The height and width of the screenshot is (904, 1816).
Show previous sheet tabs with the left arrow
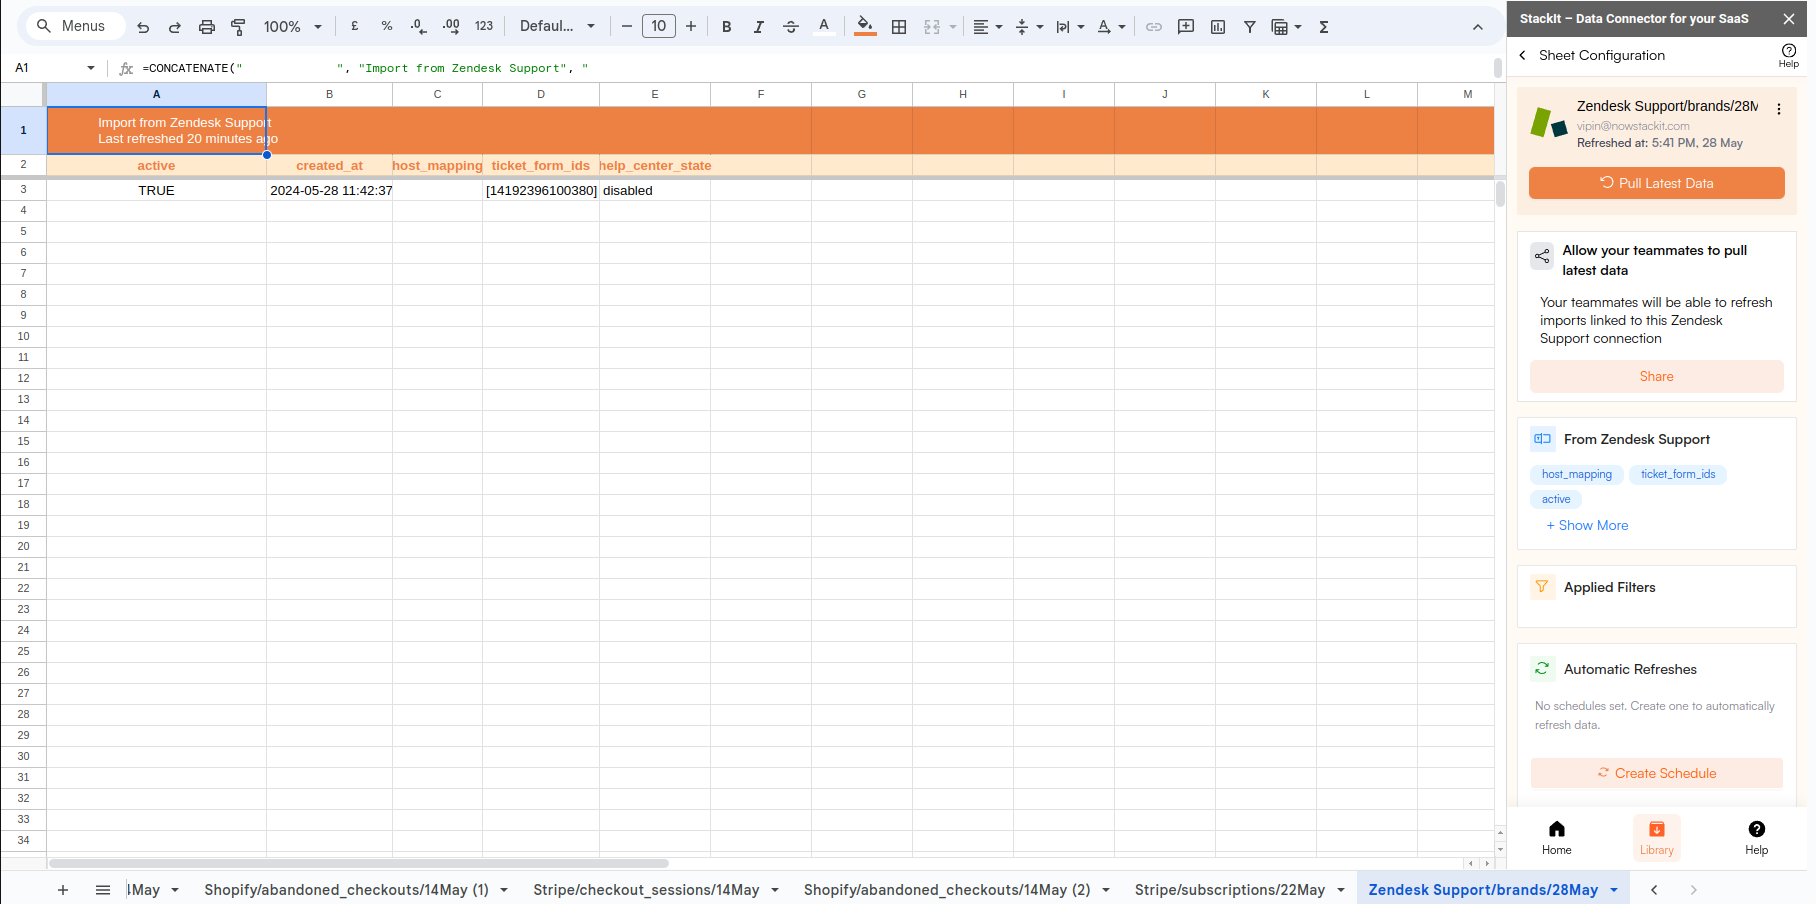[1654, 890]
